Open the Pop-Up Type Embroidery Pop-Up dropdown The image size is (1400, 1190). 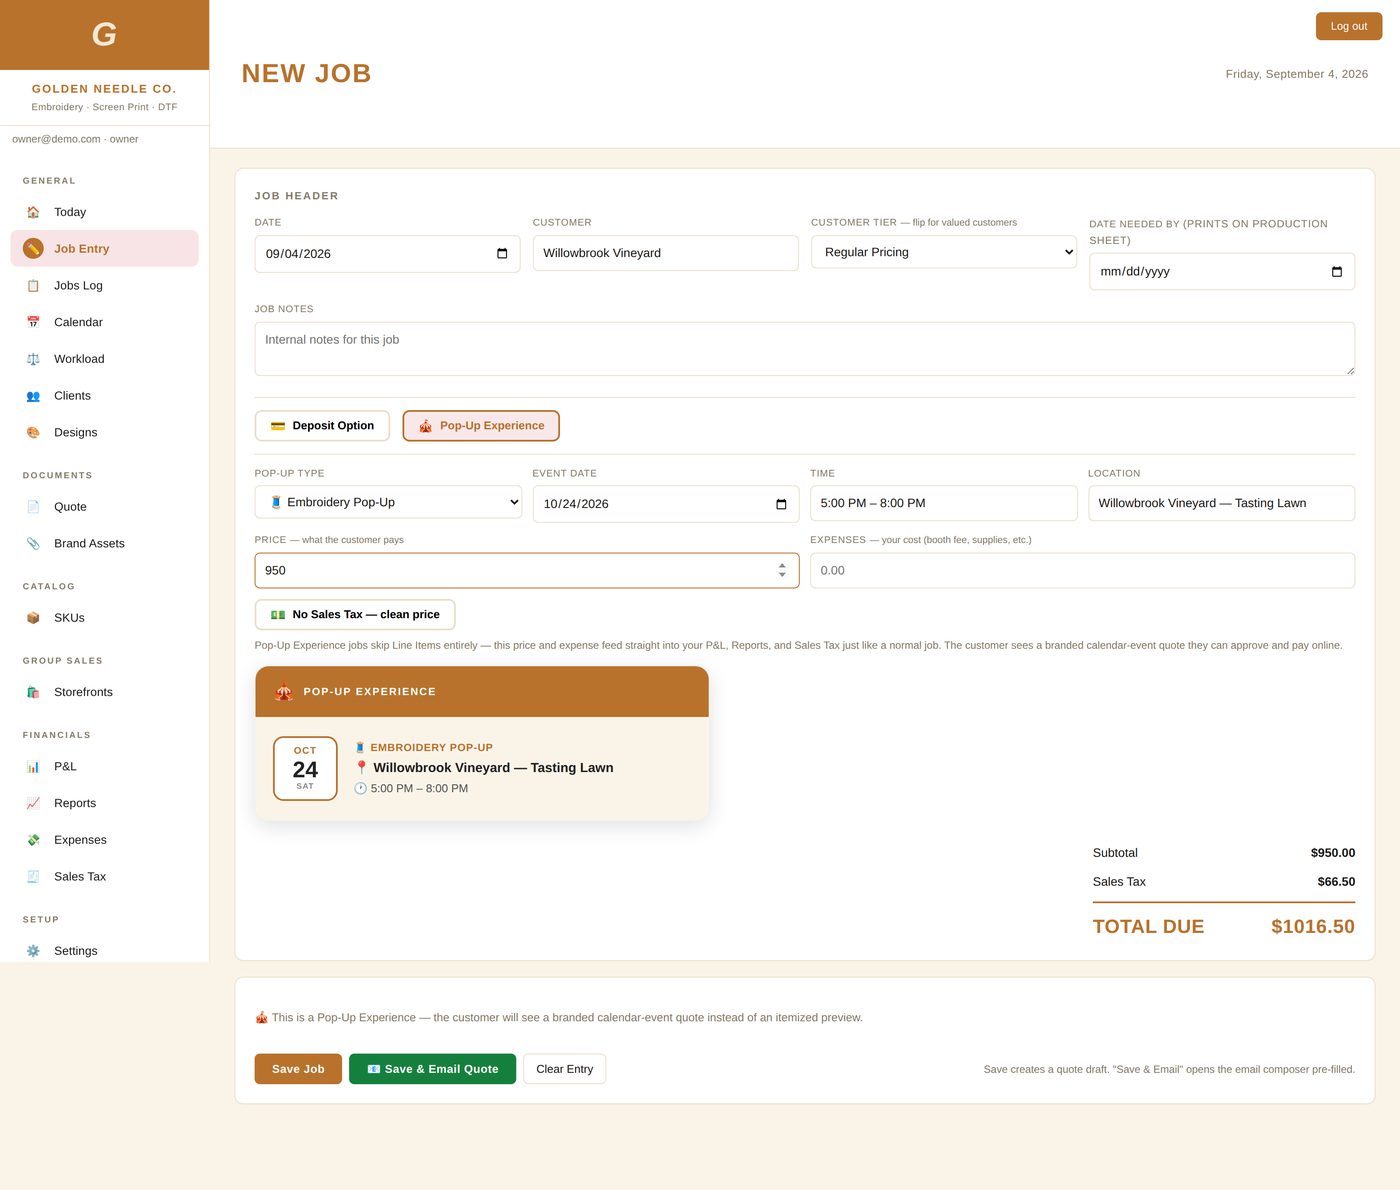pos(388,502)
